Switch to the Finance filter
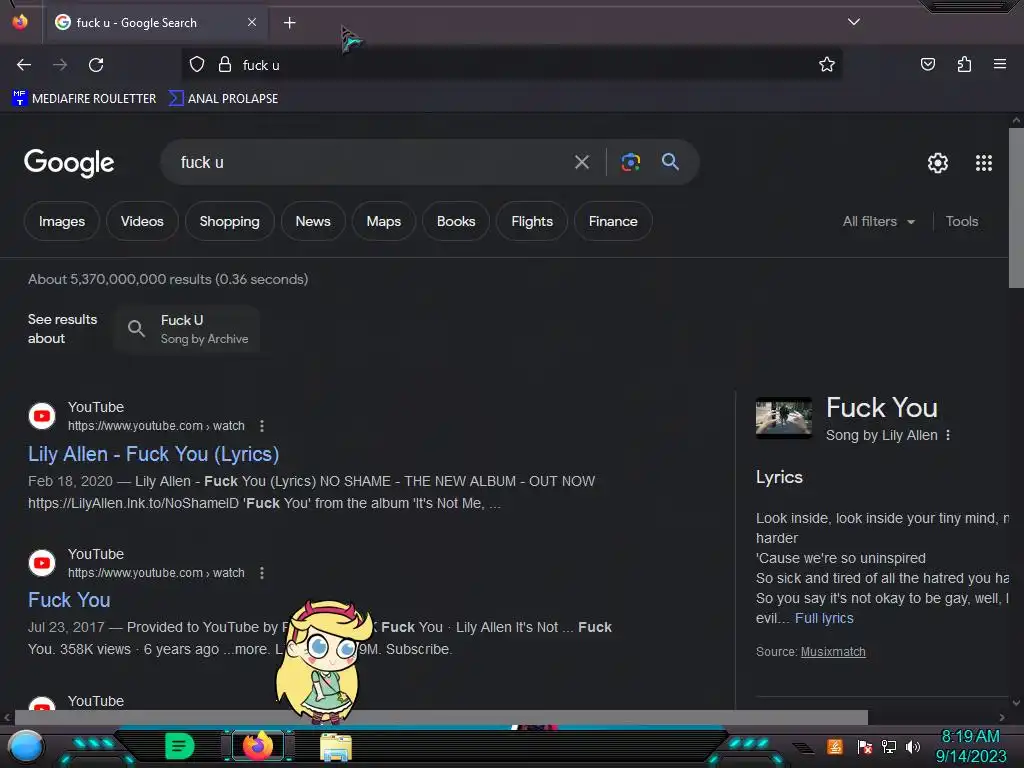This screenshot has width=1024, height=768. (x=613, y=221)
